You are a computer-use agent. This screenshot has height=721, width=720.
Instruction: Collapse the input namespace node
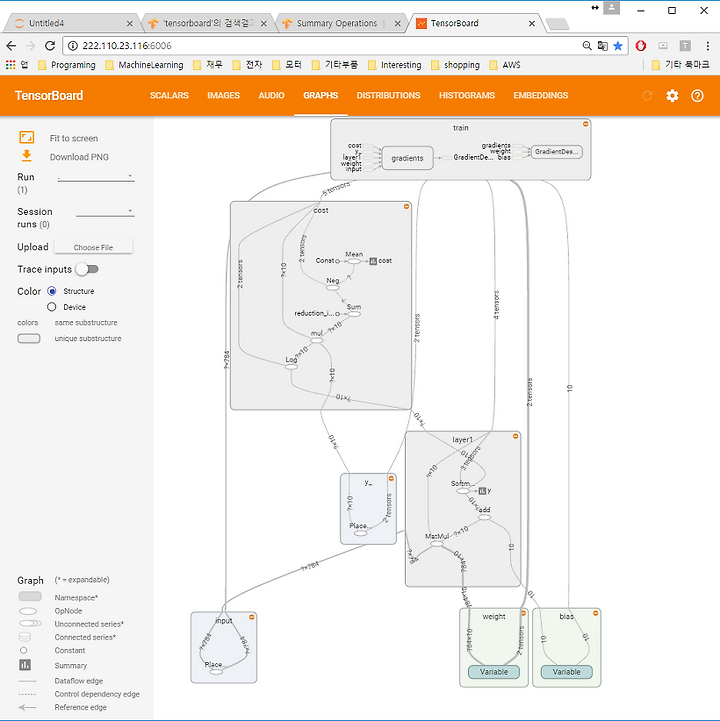click(251, 617)
